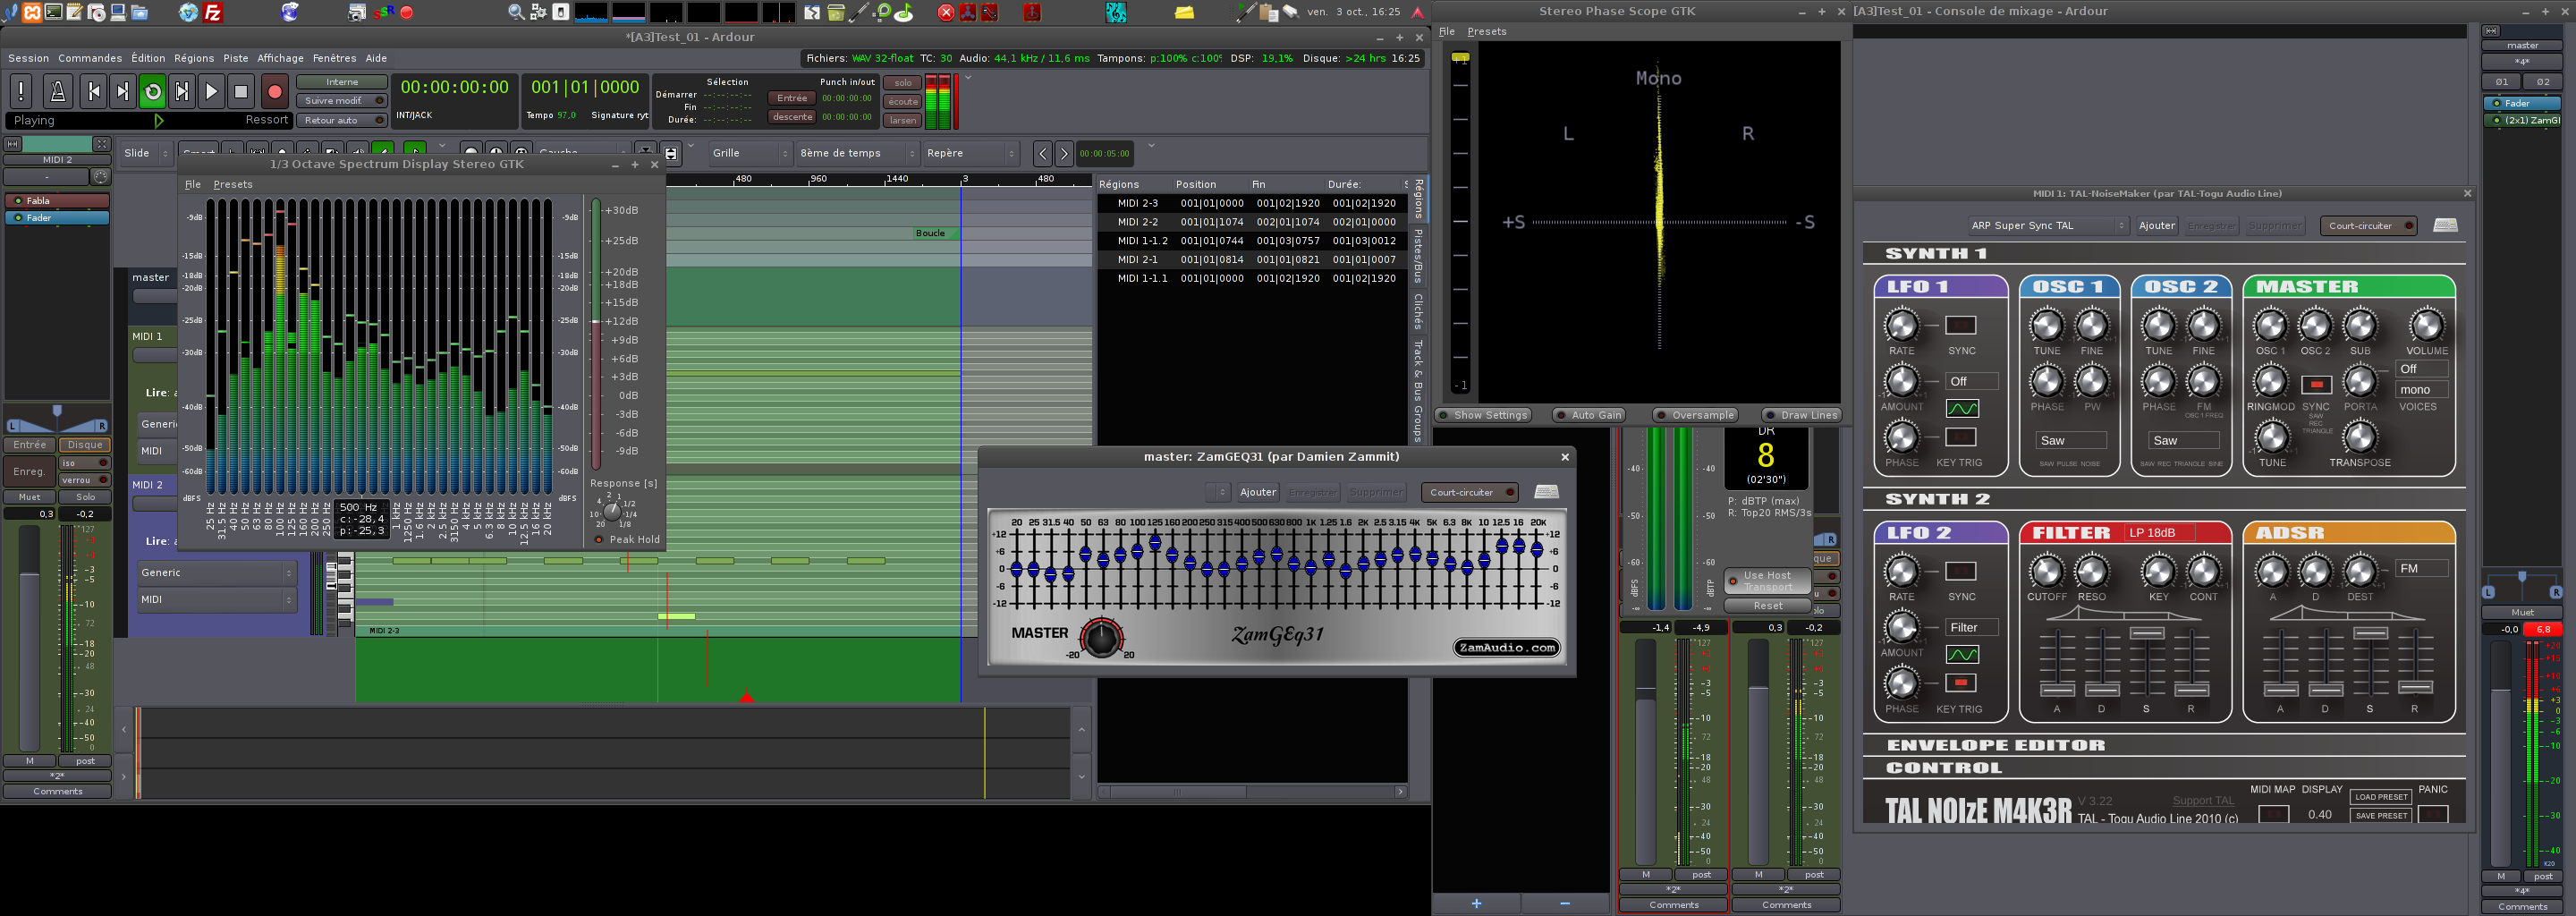
Task: Click the panic exclamation mark button
Action: pos(21,92)
